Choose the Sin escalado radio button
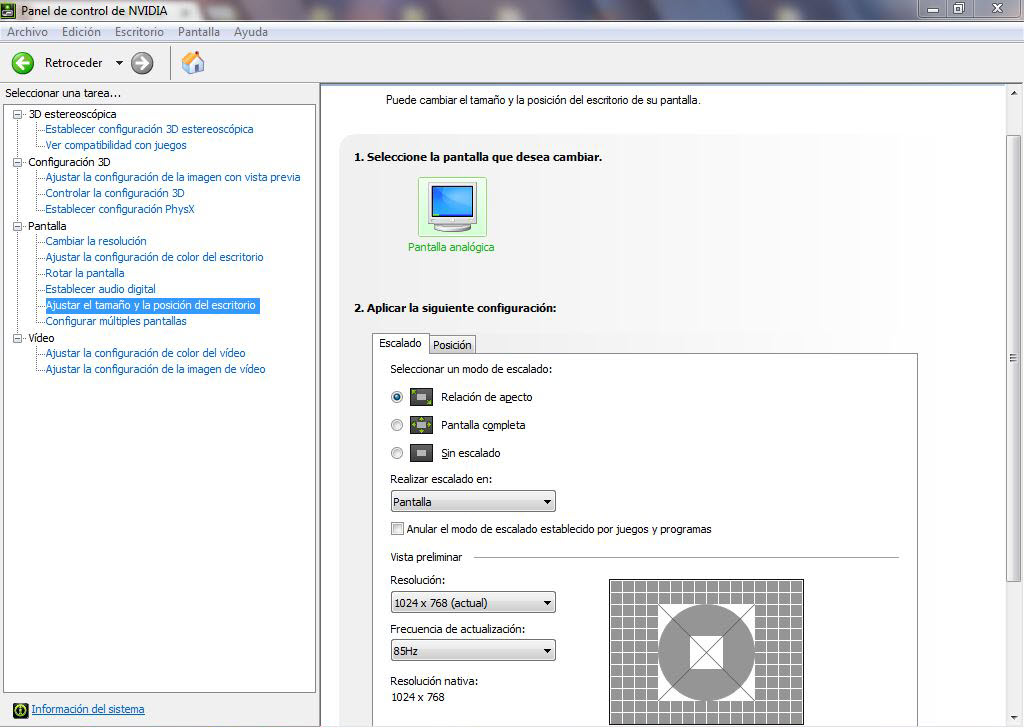The image size is (1024, 728). coord(397,453)
